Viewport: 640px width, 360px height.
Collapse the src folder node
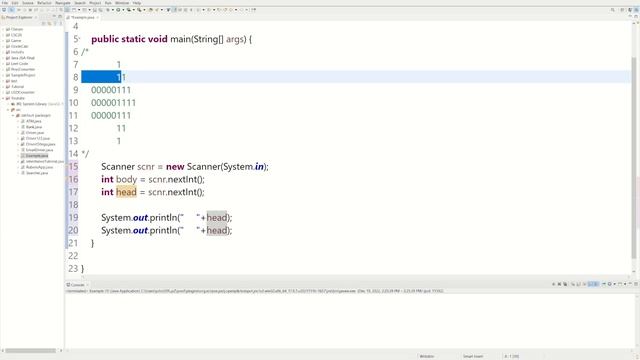click(8, 109)
